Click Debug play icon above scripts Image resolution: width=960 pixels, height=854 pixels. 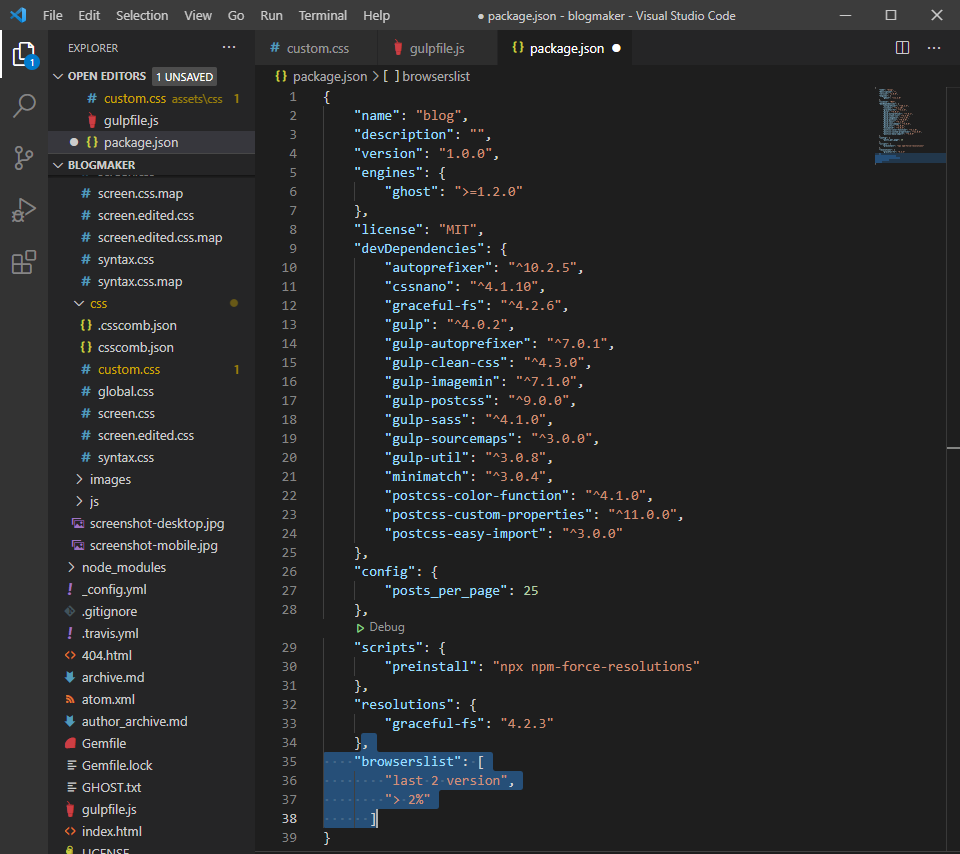(x=360, y=627)
